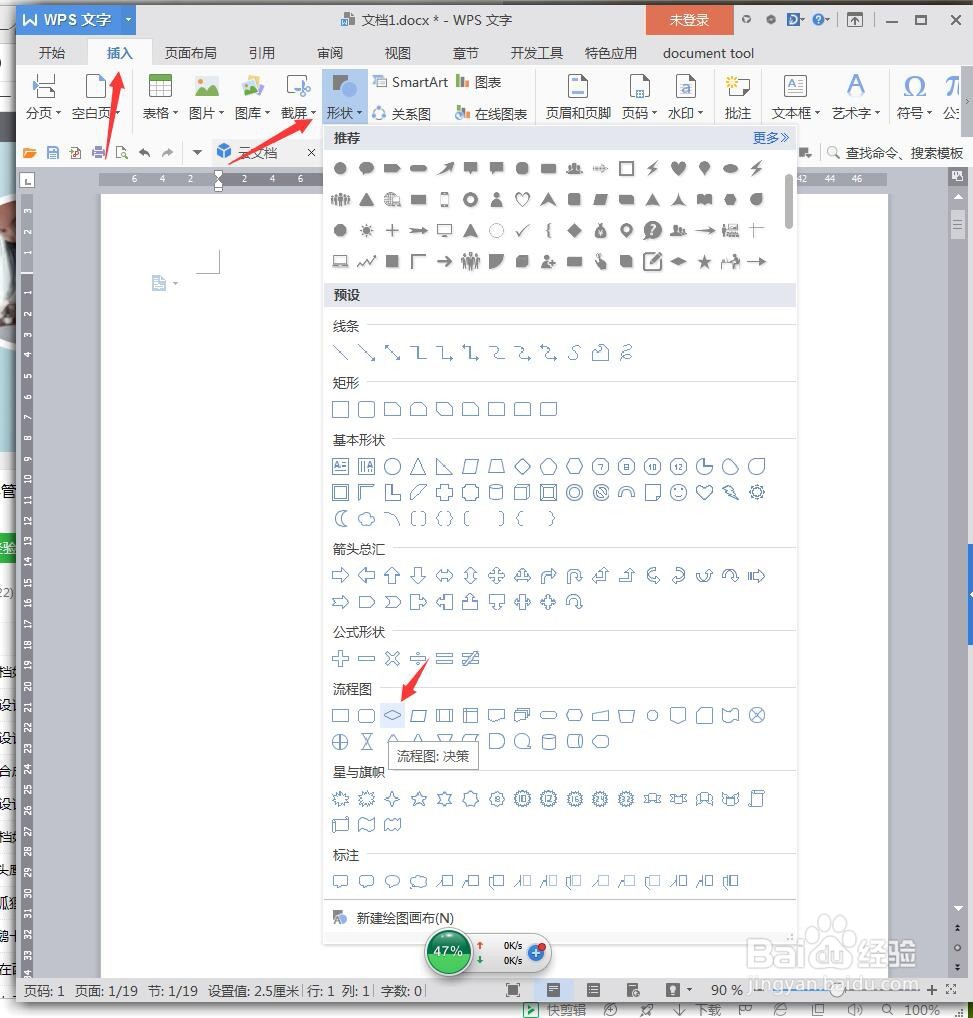Image resolution: width=973 pixels, height=1018 pixels.
Task: Choose the straight line shape
Action: (340, 353)
